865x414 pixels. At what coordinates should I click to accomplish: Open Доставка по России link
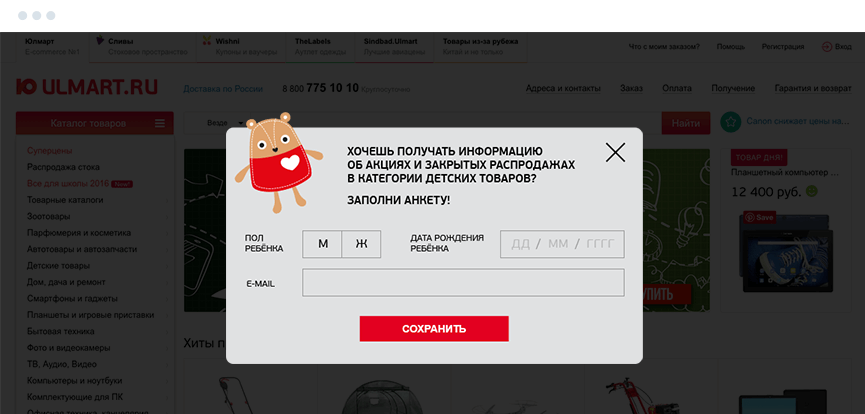point(223,88)
